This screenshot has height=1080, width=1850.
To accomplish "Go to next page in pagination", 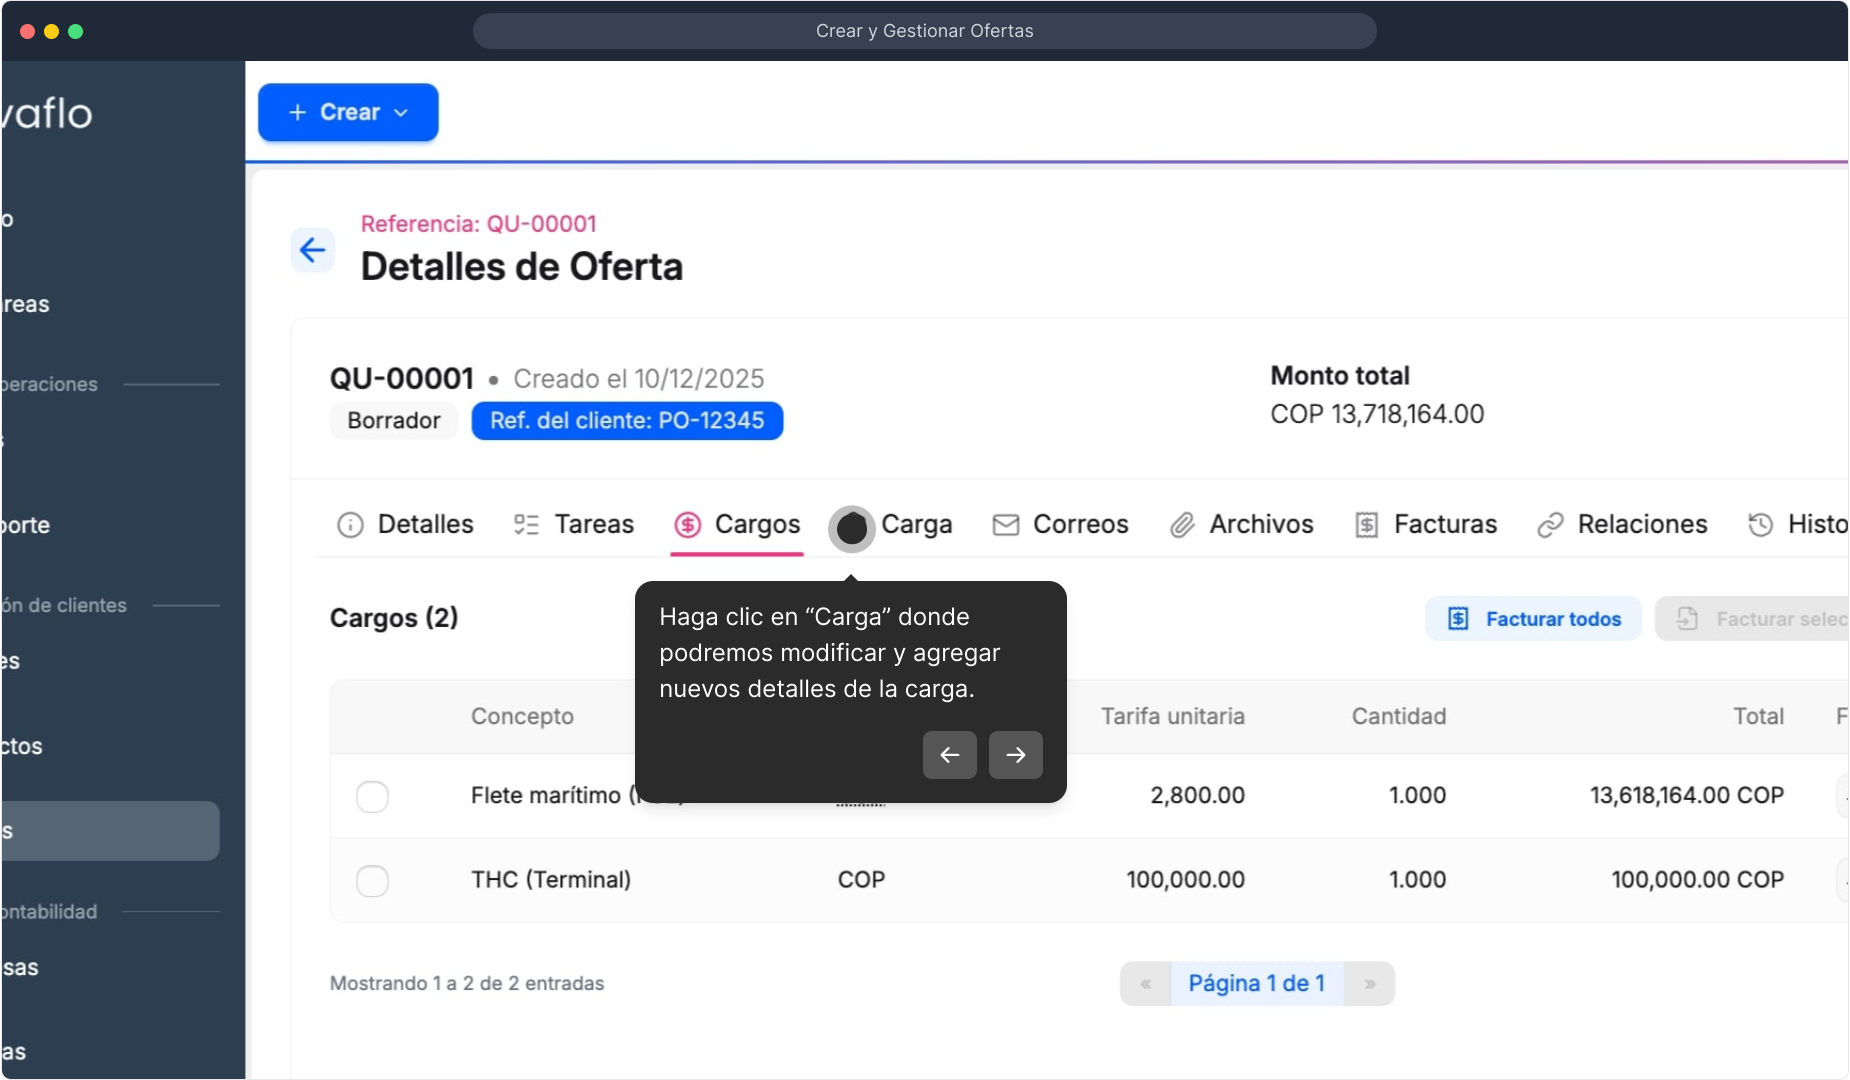I will click(1369, 984).
